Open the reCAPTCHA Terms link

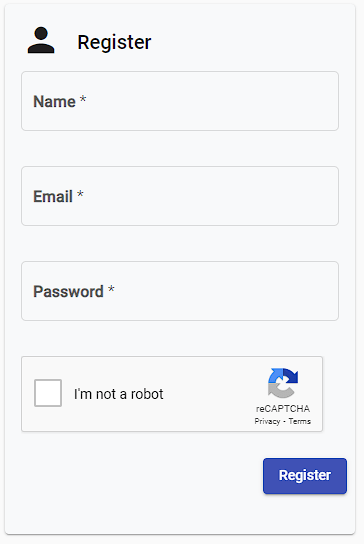[300, 421]
